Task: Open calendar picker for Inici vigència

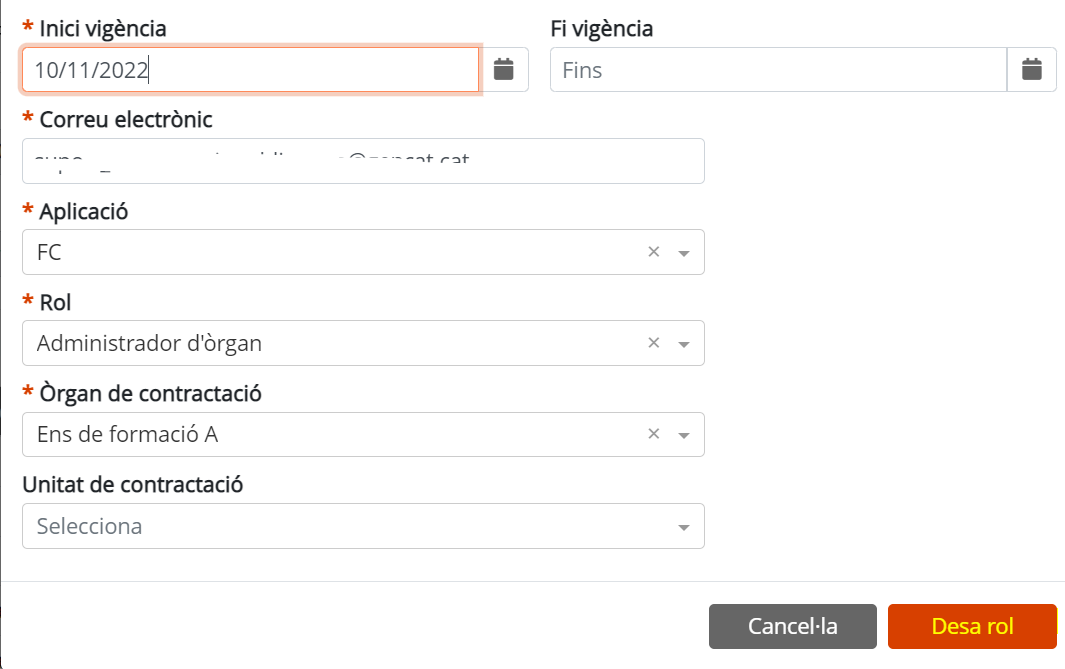Action: [503, 69]
